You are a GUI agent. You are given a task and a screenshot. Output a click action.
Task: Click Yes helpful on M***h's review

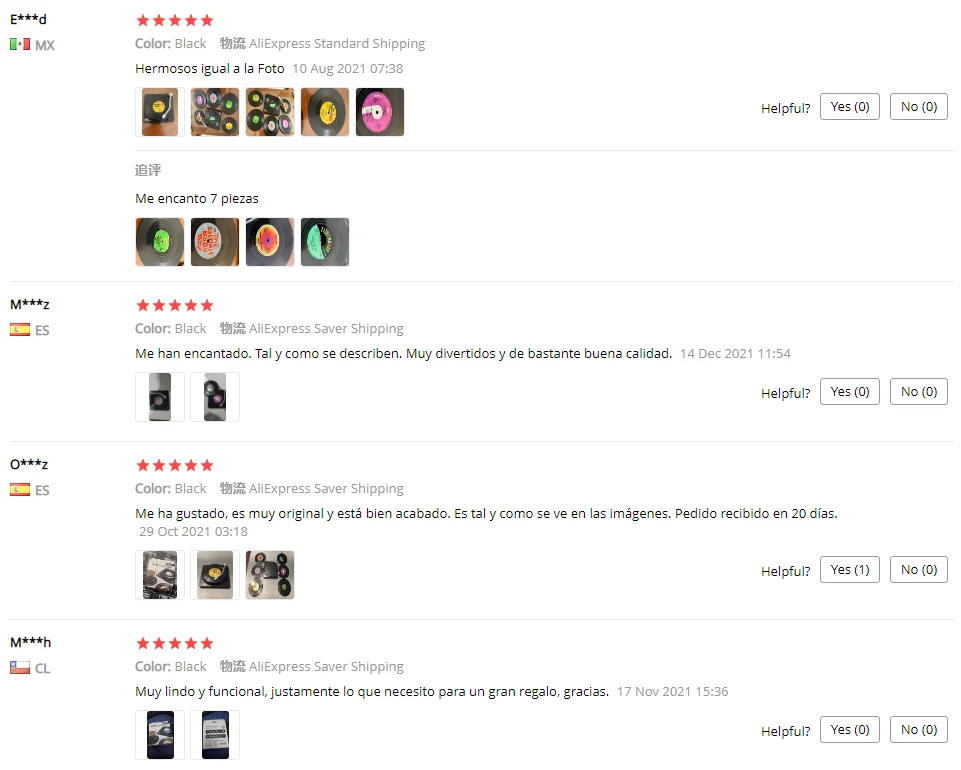[849, 730]
